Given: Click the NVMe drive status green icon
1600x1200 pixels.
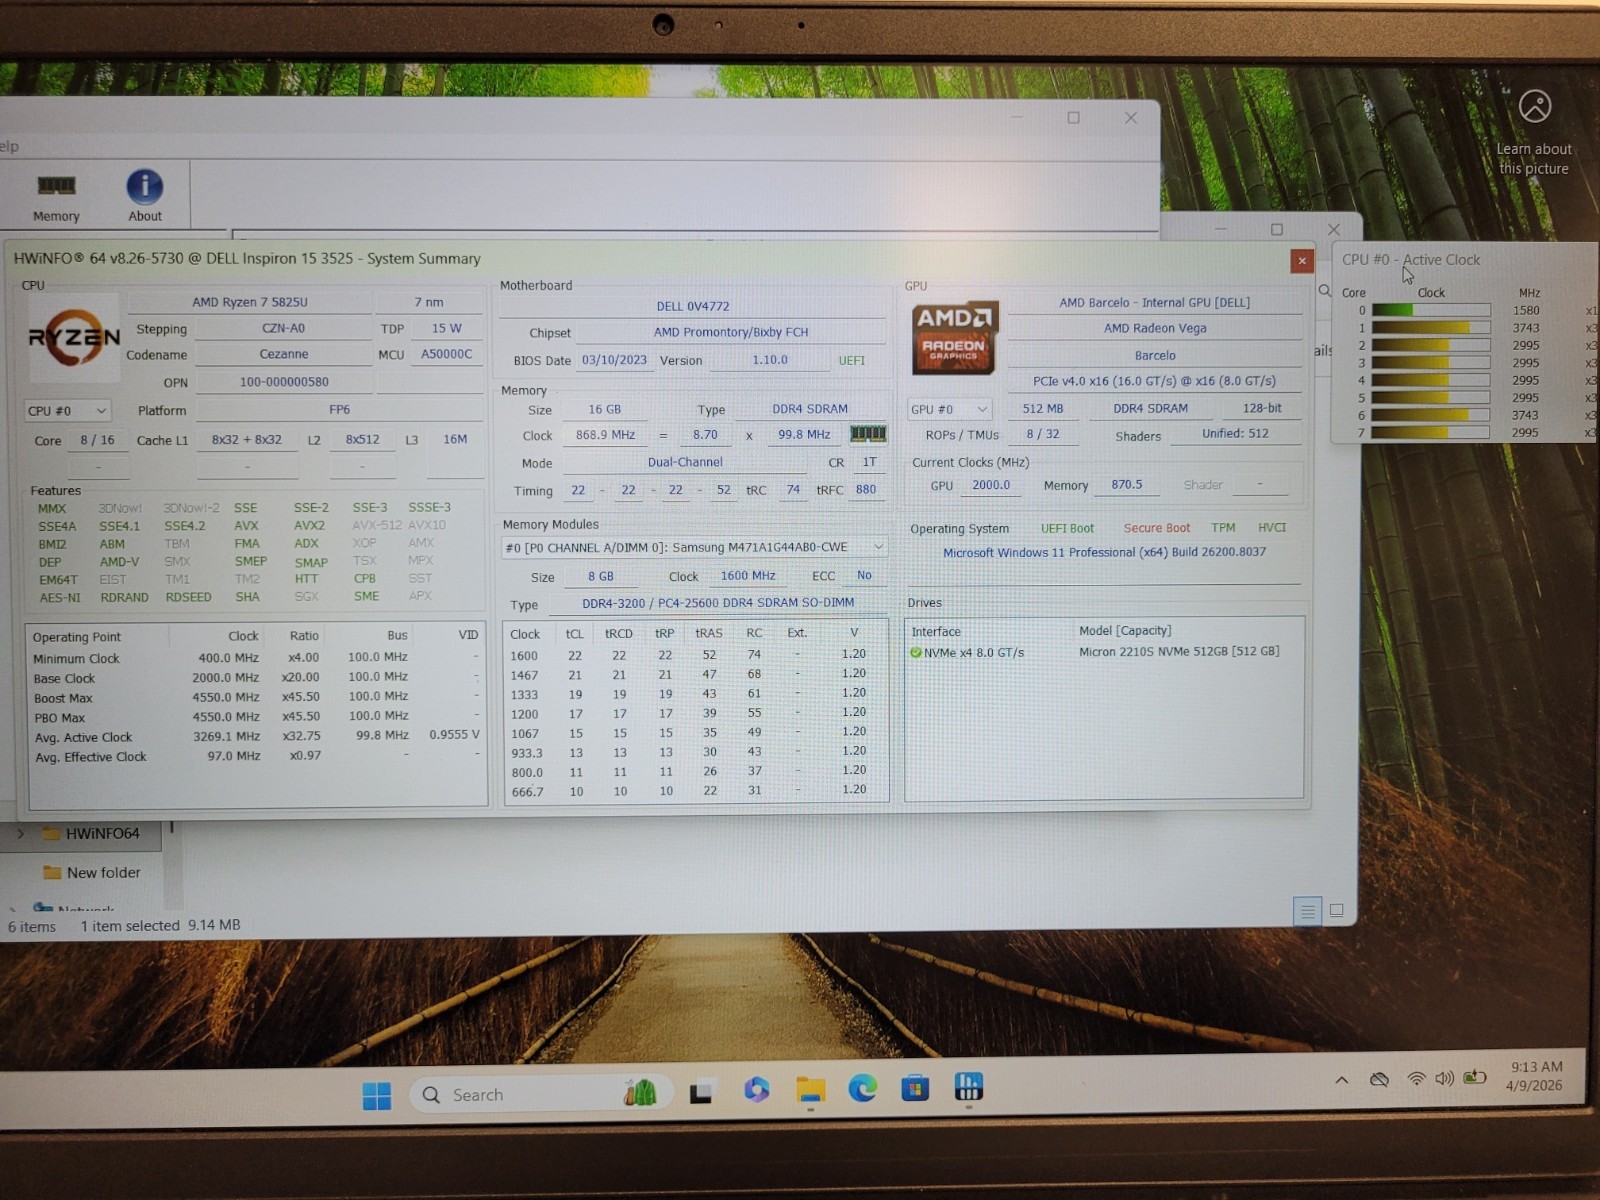Looking at the screenshot, I should (915, 652).
